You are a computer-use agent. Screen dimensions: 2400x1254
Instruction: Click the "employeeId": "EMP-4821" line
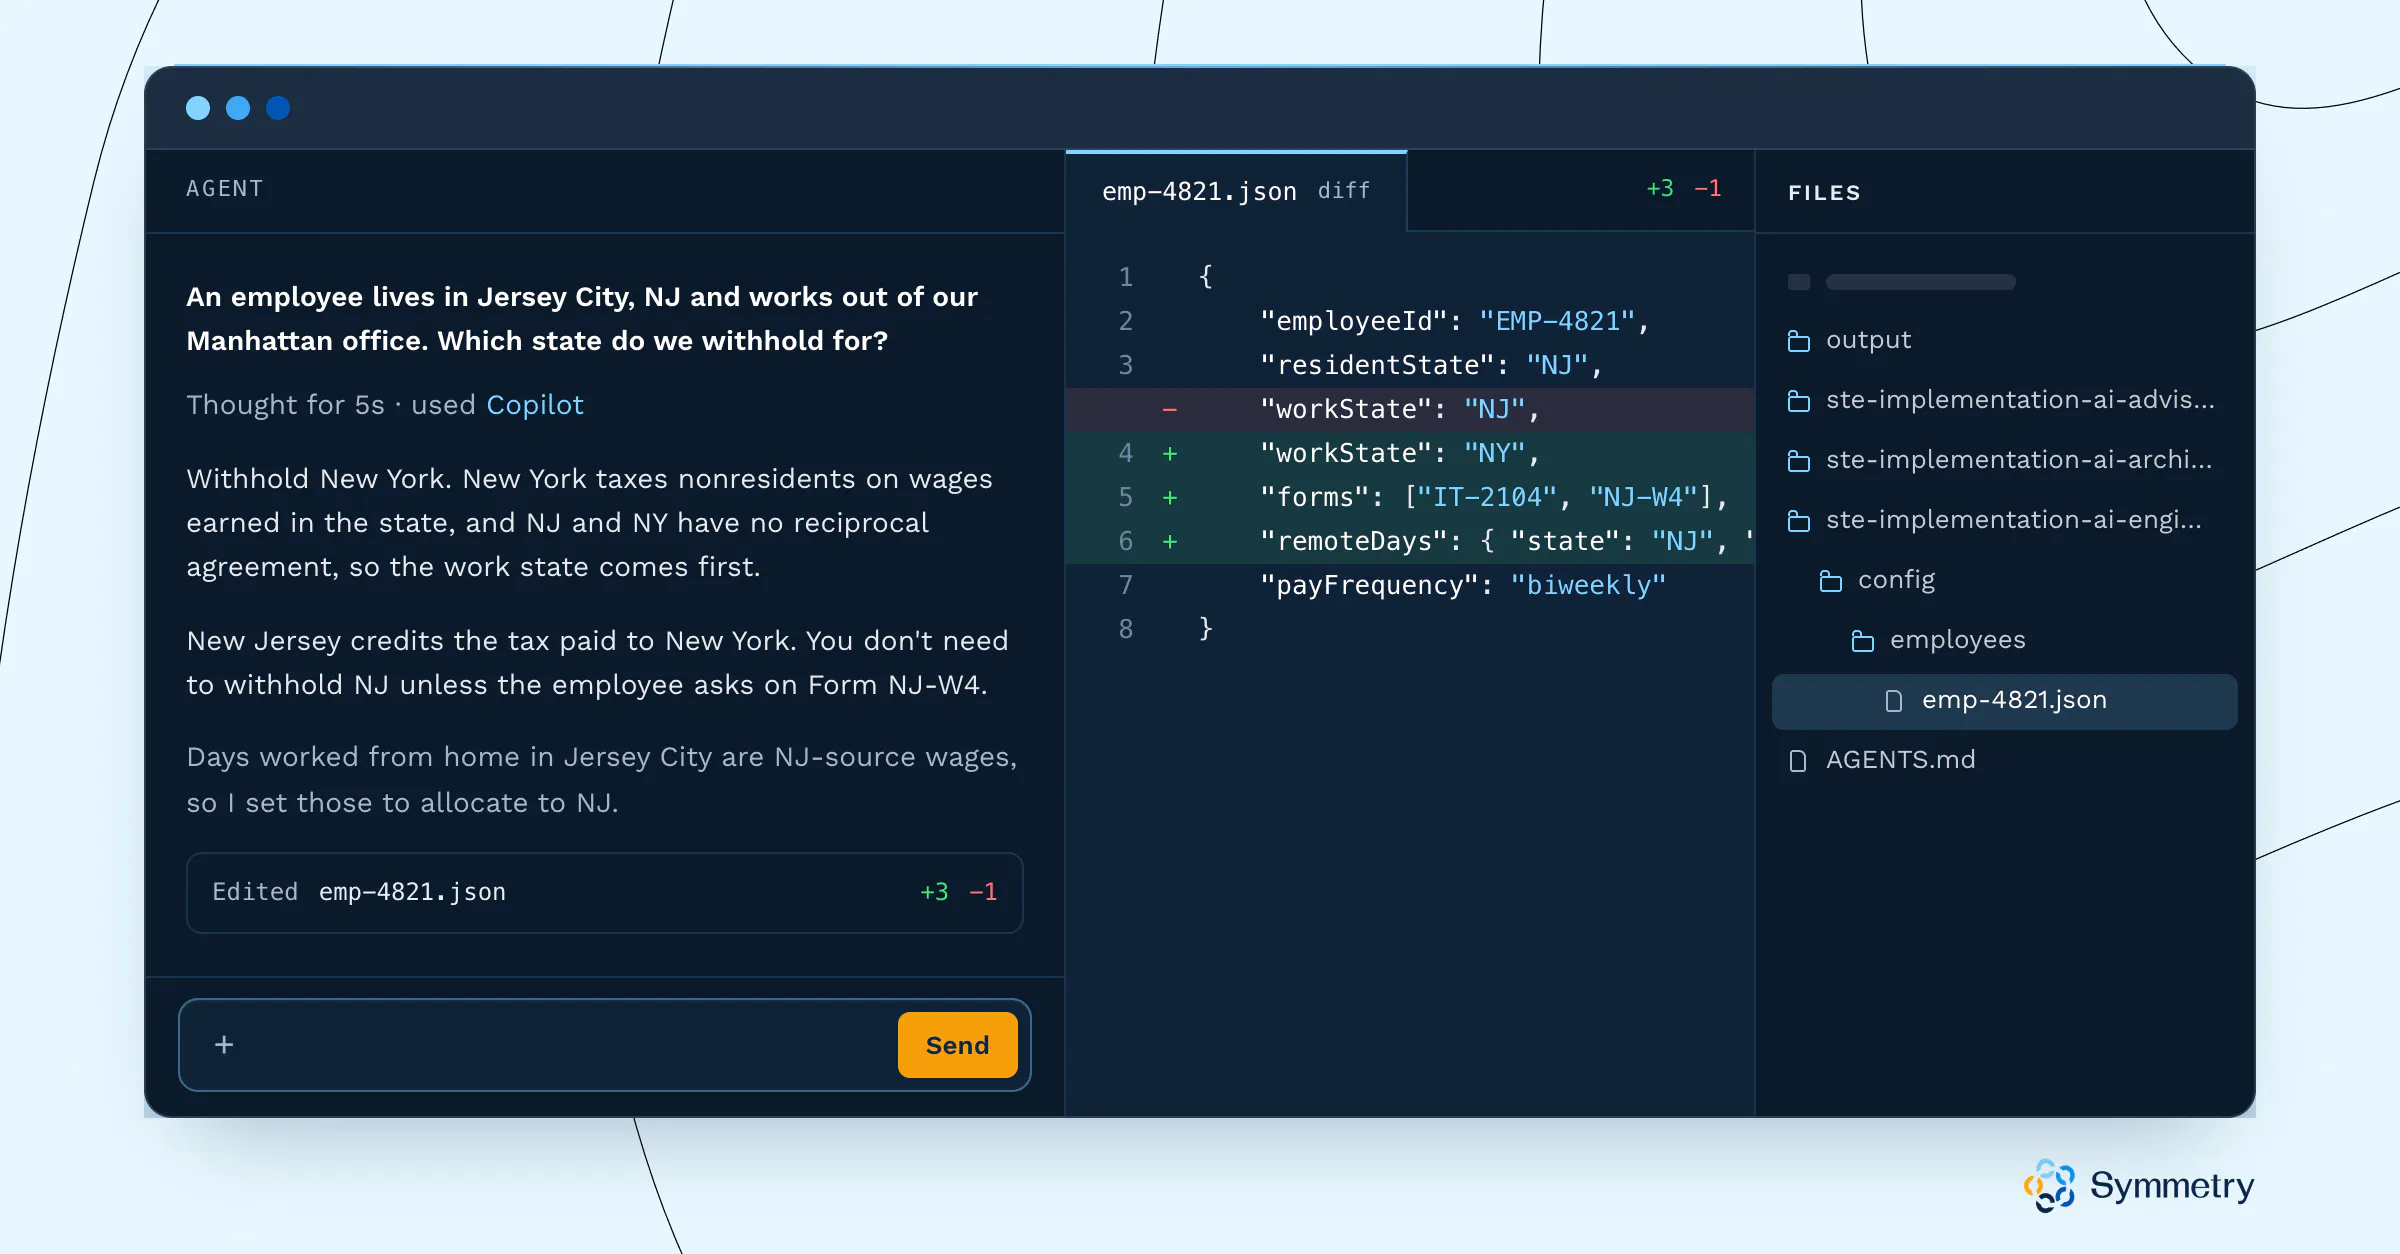click(1410, 321)
